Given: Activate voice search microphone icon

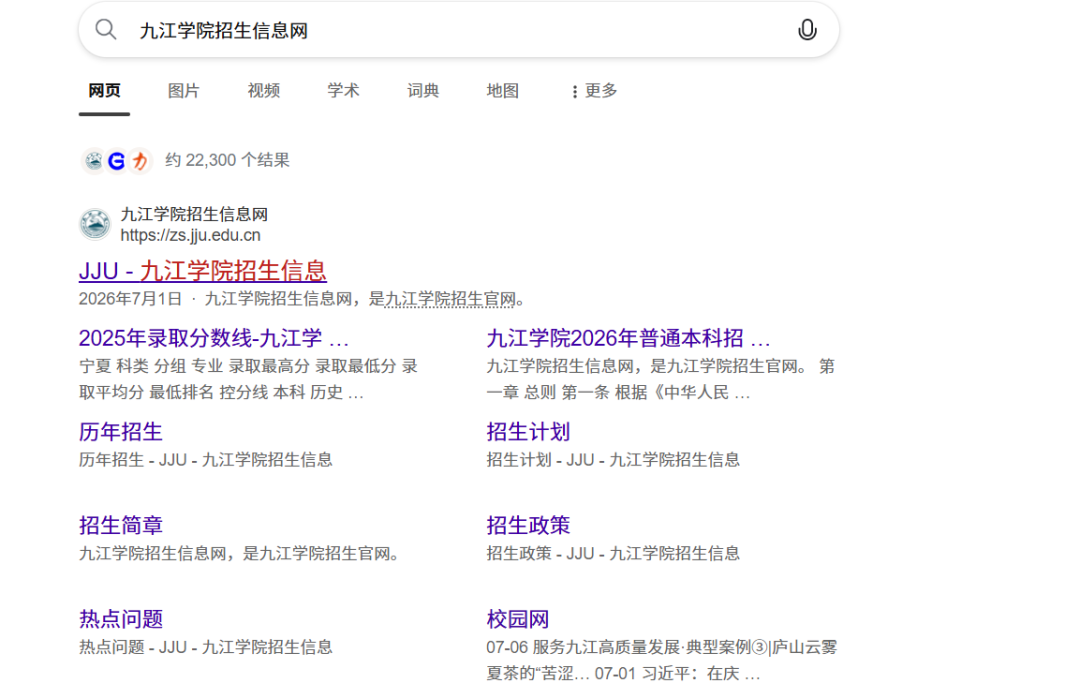Looking at the screenshot, I should pyautogui.click(x=807, y=30).
